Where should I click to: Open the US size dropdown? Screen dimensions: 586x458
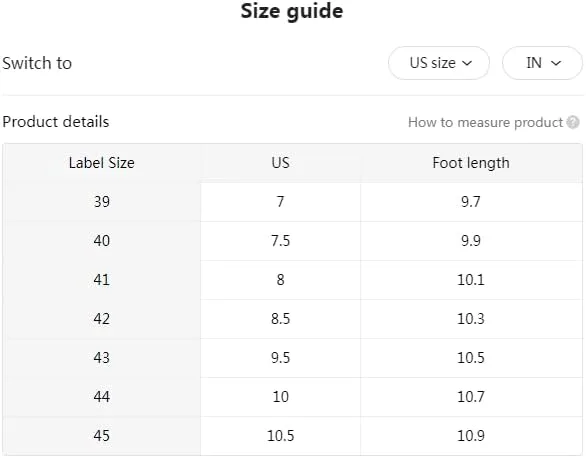click(439, 63)
